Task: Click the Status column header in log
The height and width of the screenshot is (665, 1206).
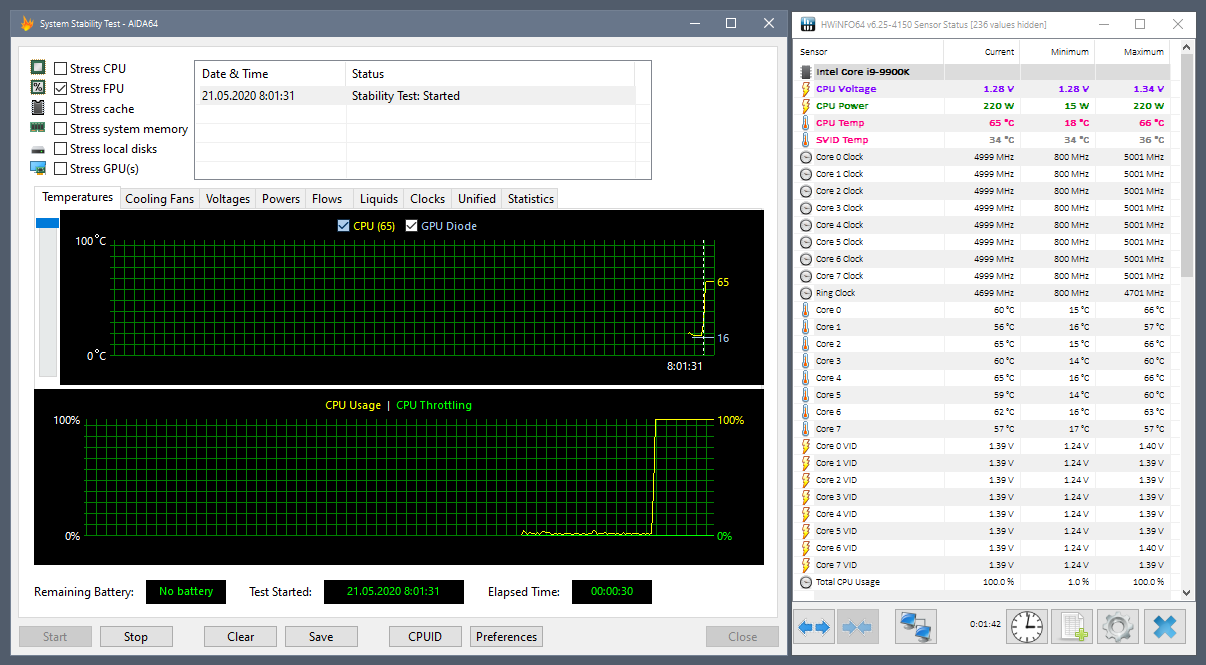Action: tap(490, 74)
